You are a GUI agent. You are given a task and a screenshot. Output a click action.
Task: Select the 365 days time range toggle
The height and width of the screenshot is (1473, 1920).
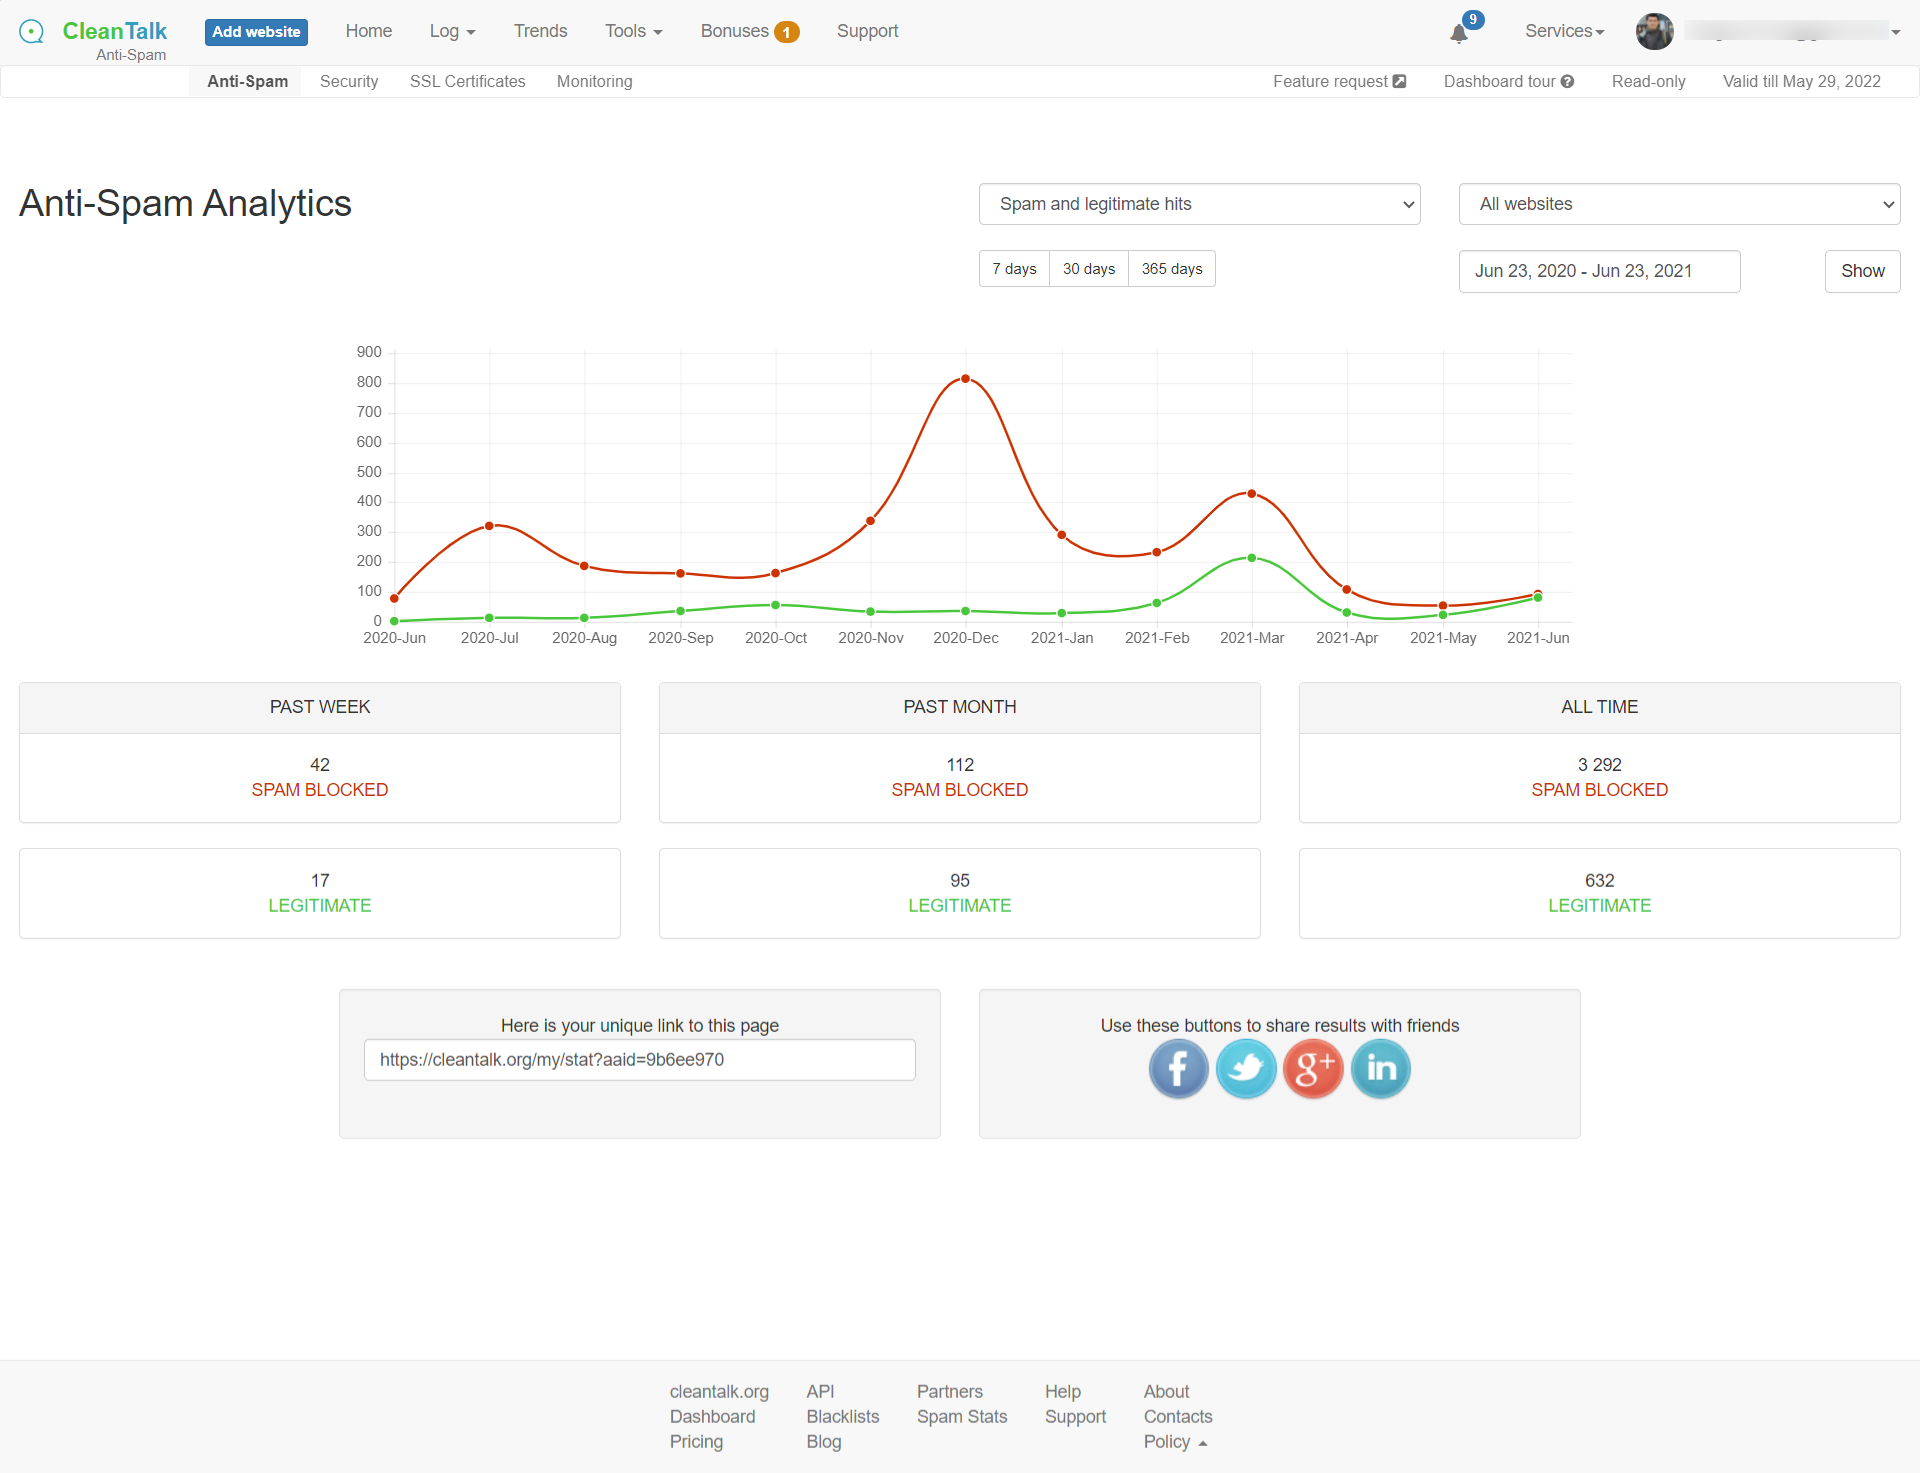pyautogui.click(x=1171, y=269)
